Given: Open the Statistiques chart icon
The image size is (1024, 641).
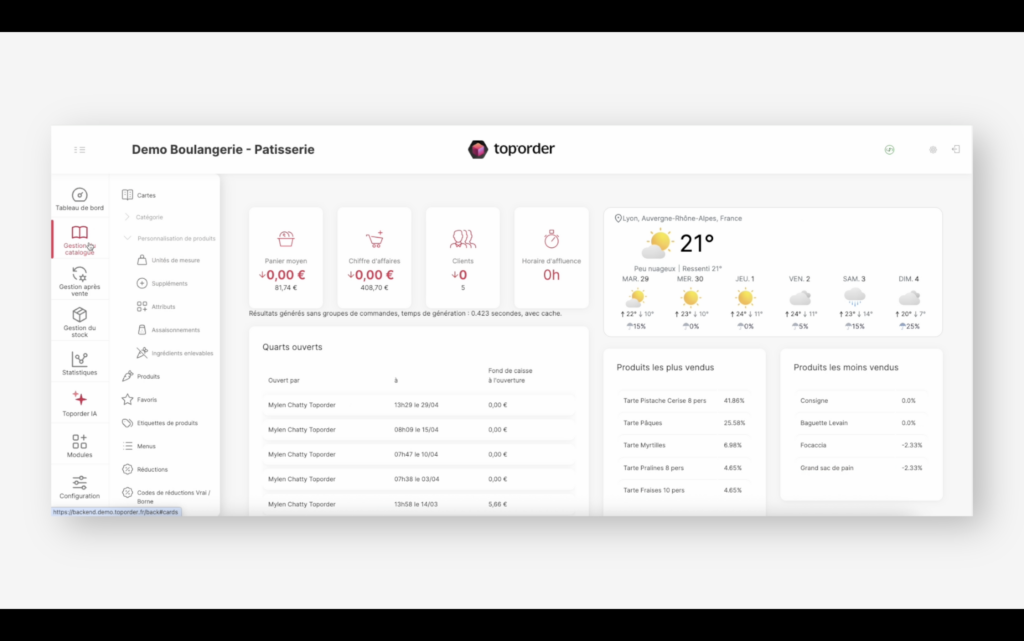Looking at the screenshot, I should (80, 359).
